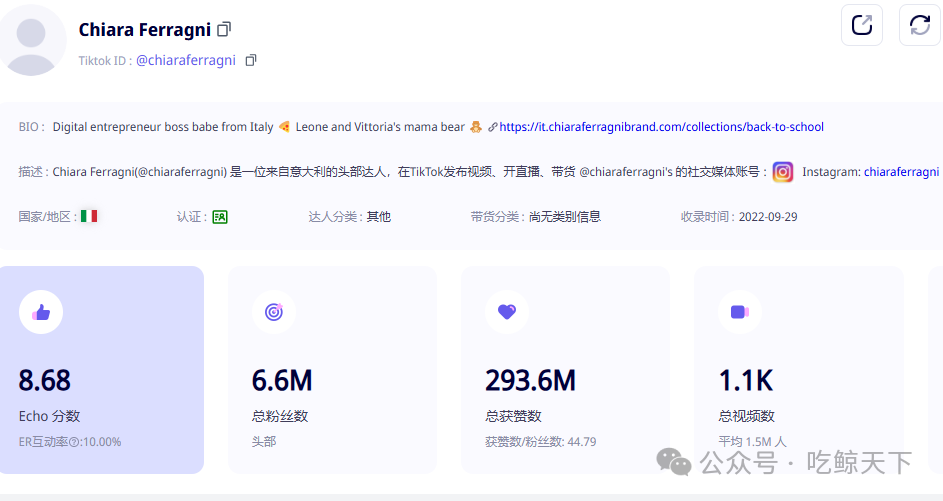Click the BIO label
Screen dimensions: 943x501
(x=31, y=127)
